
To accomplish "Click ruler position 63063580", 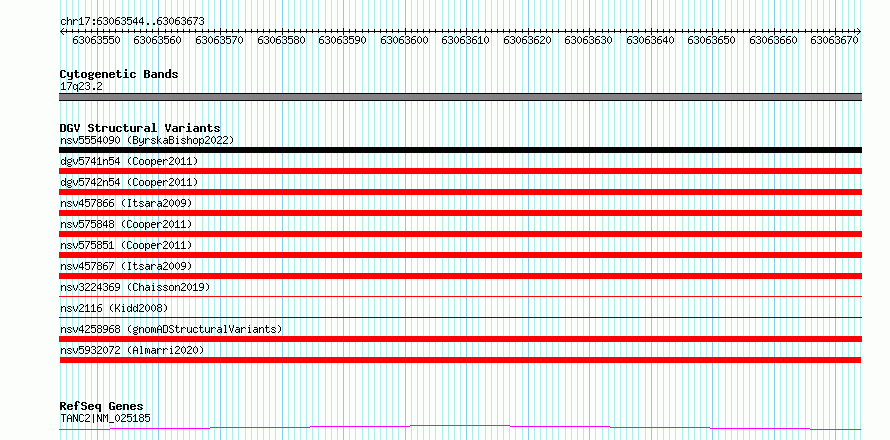I will click(x=282, y=40).
